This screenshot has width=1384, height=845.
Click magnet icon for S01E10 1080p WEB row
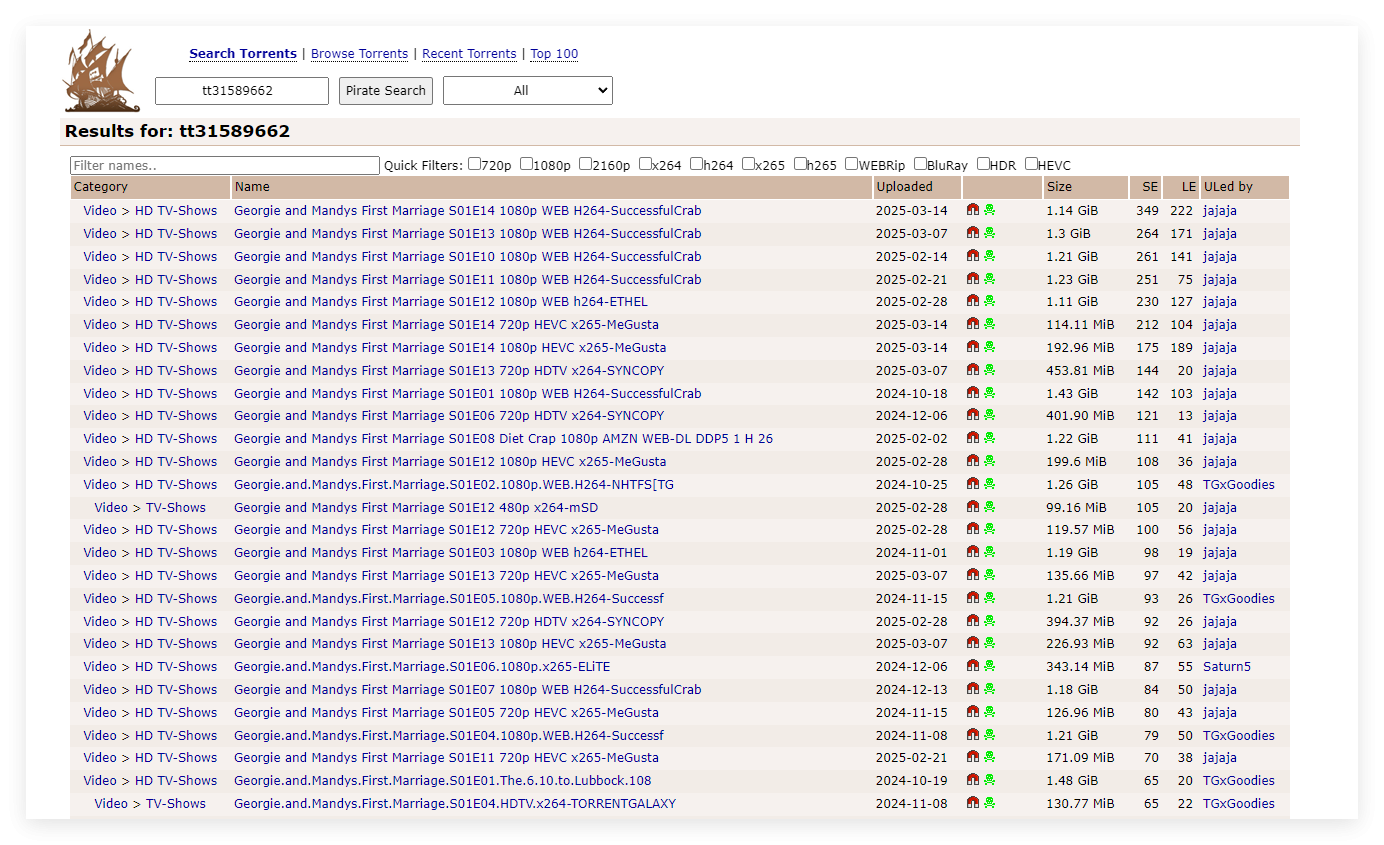[x=973, y=256]
